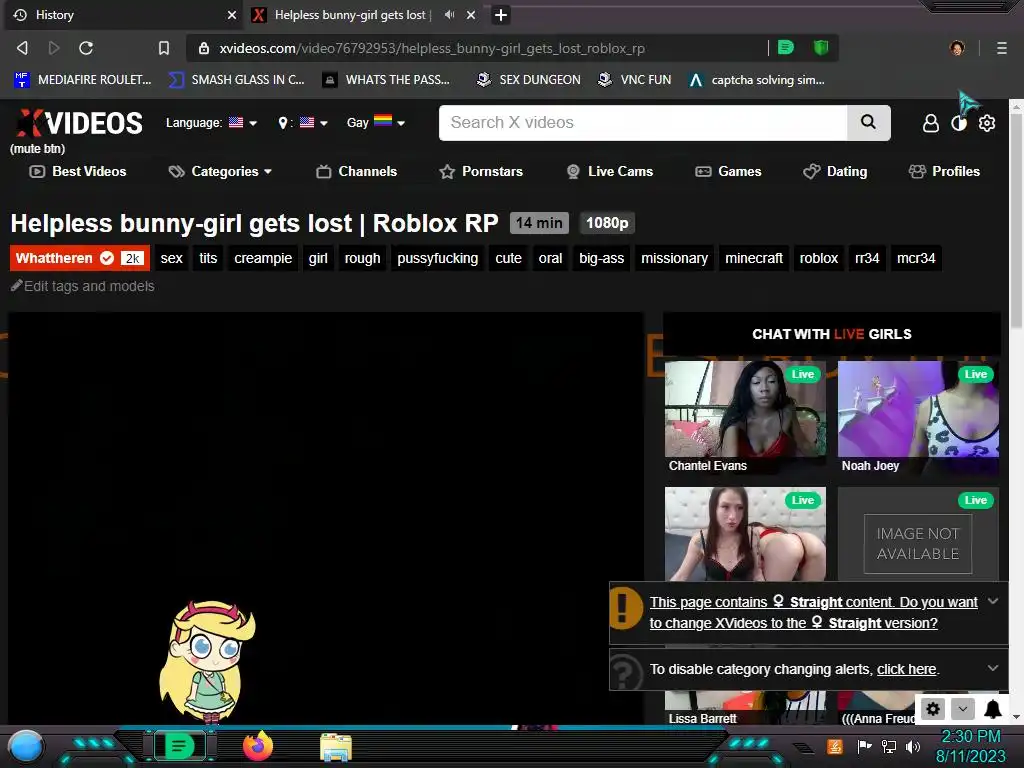Open the SMASH GLASS IN C... bookmark
The width and height of the screenshot is (1024, 768).
237,80
